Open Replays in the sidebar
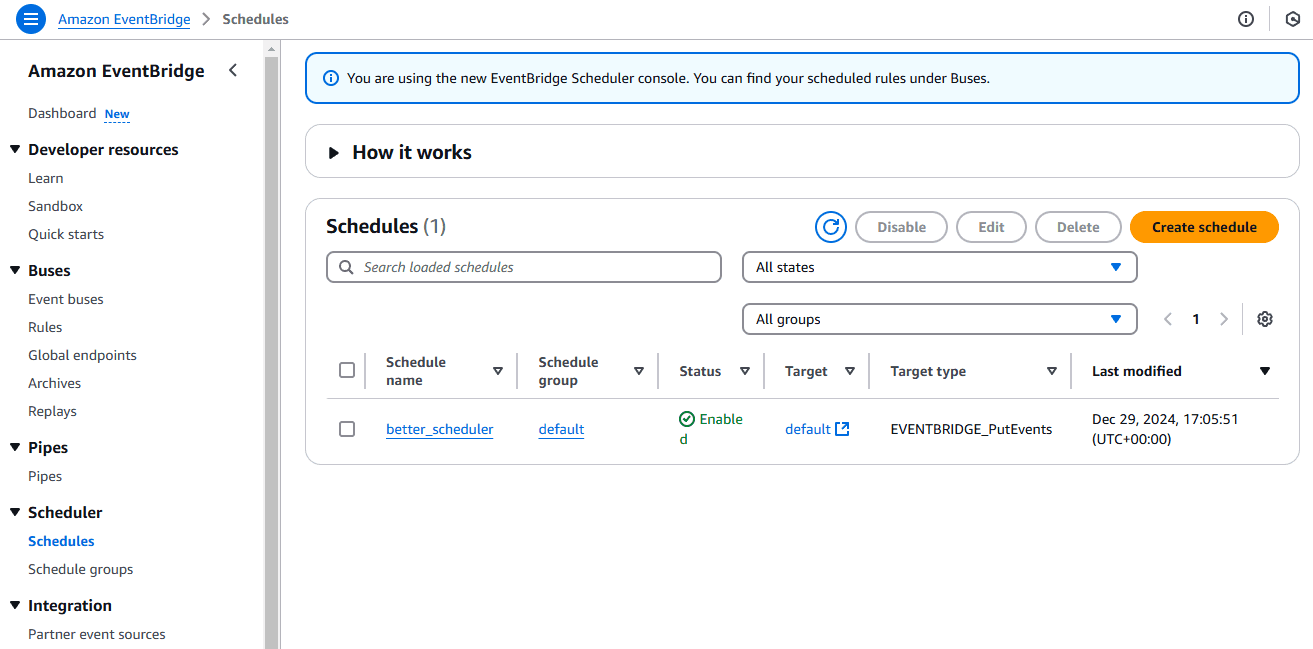The height and width of the screenshot is (649, 1313). [x=52, y=411]
